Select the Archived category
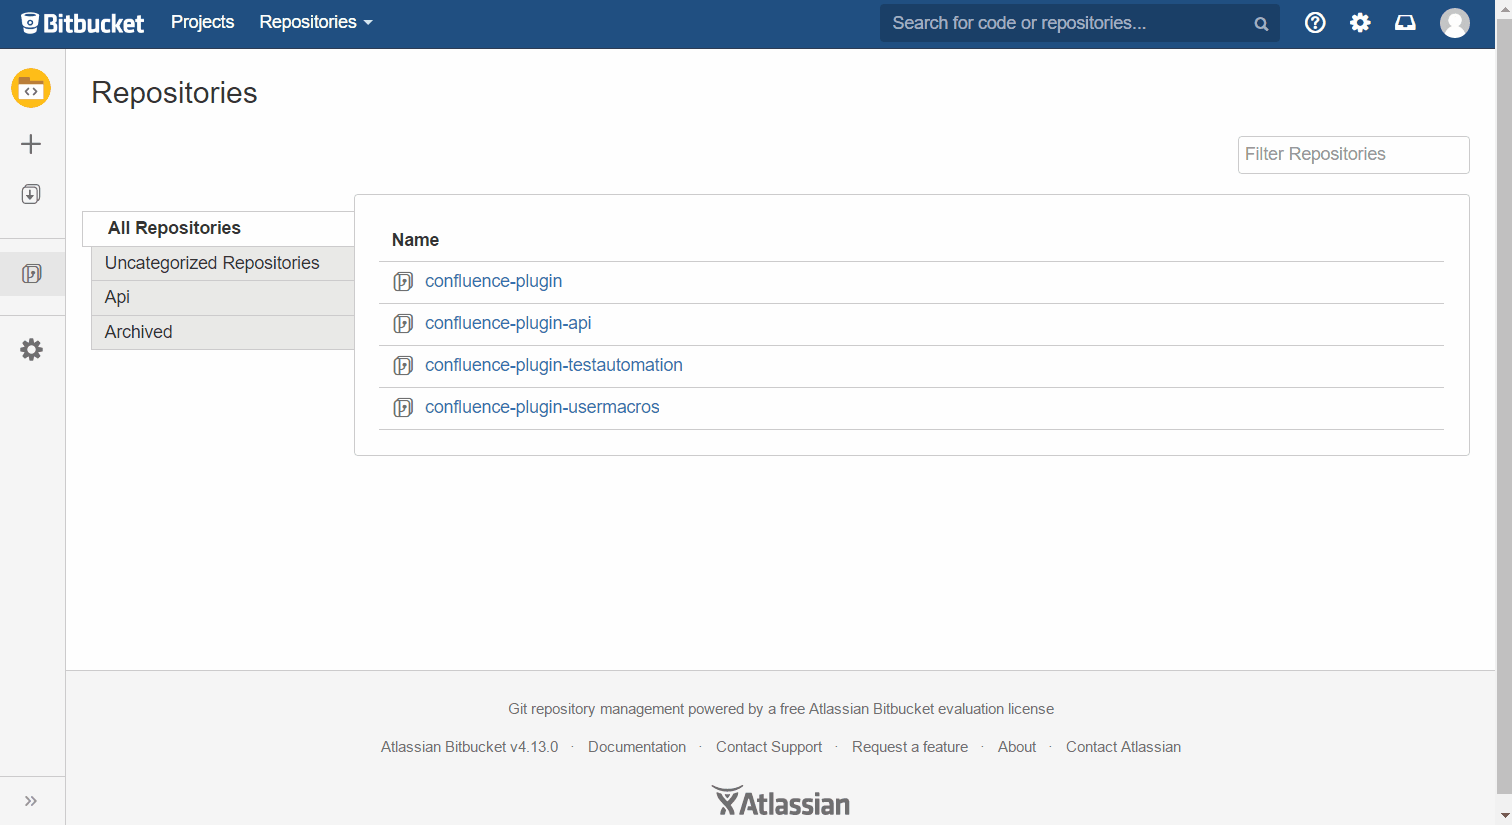Viewport: 1512px width, 825px height. 138,331
